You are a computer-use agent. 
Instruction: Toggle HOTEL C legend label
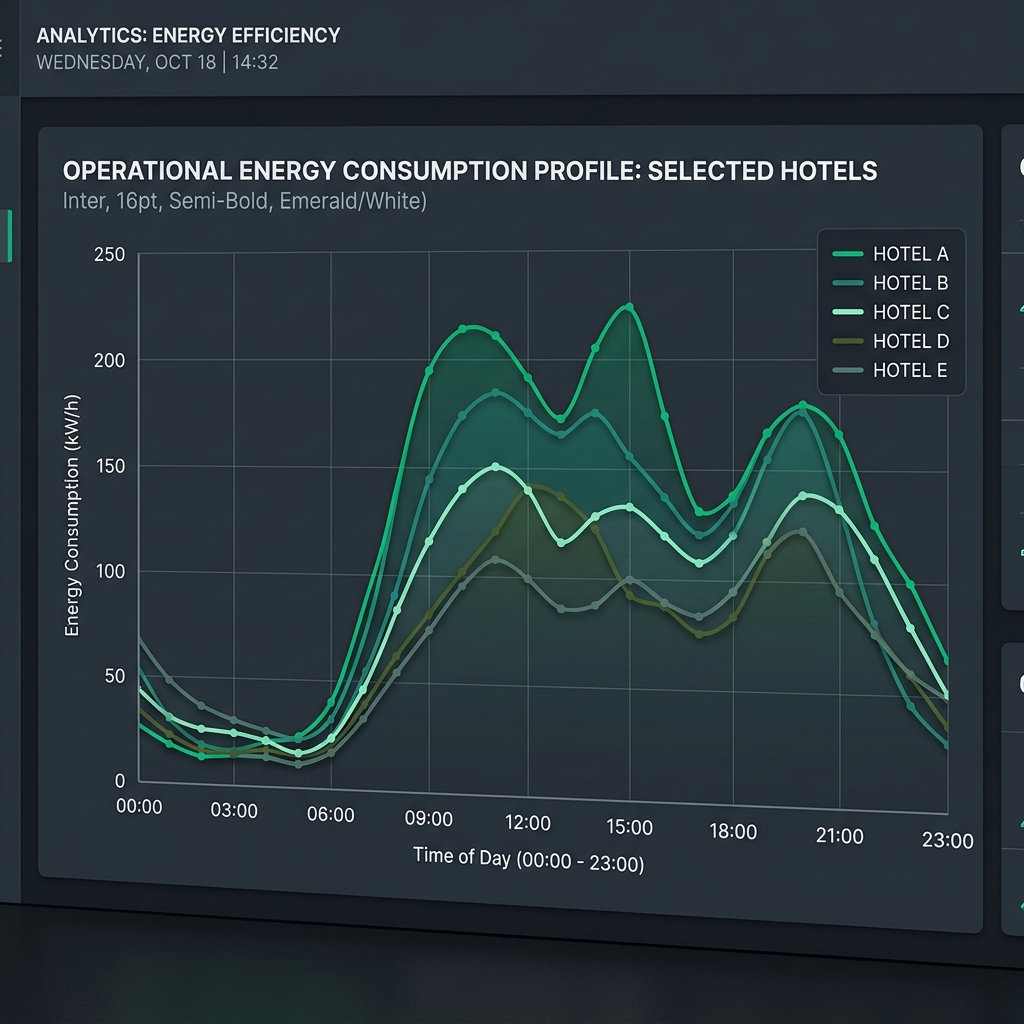coord(910,312)
